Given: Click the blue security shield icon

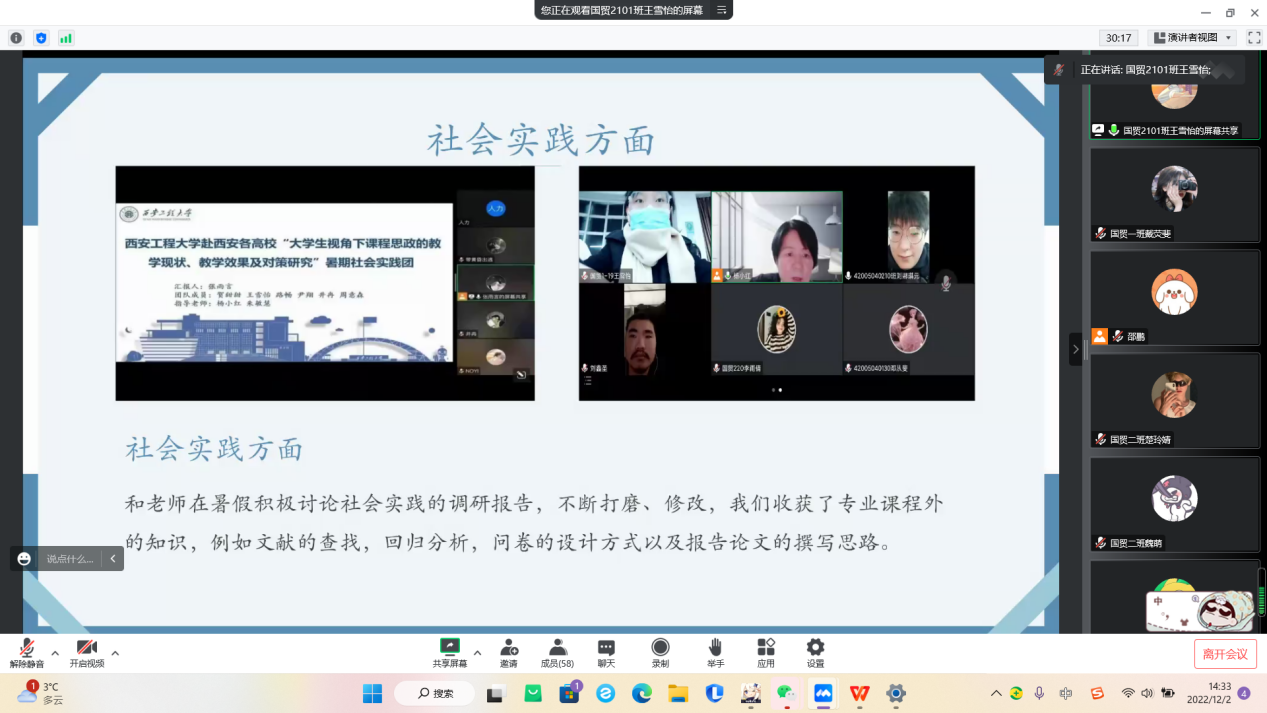Looking at the screenshot, I should click(41, 38).
